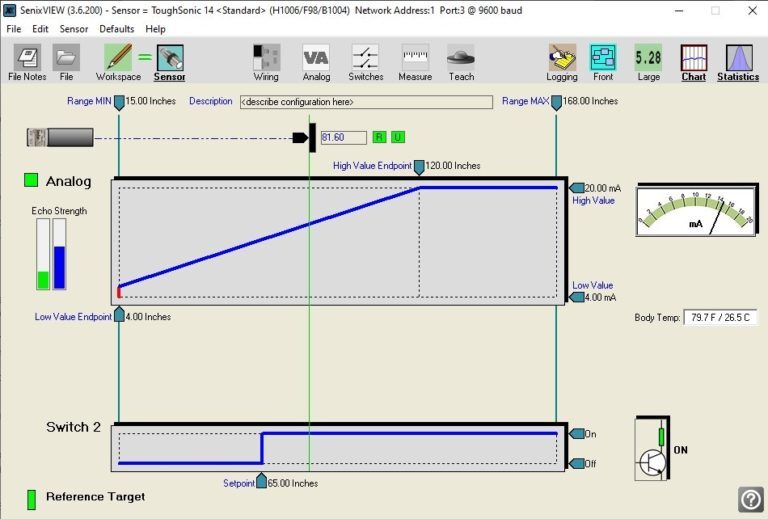The image size is (768, 519).
Task: Click the Teach toolbar icon
Action: pos(461,58)
